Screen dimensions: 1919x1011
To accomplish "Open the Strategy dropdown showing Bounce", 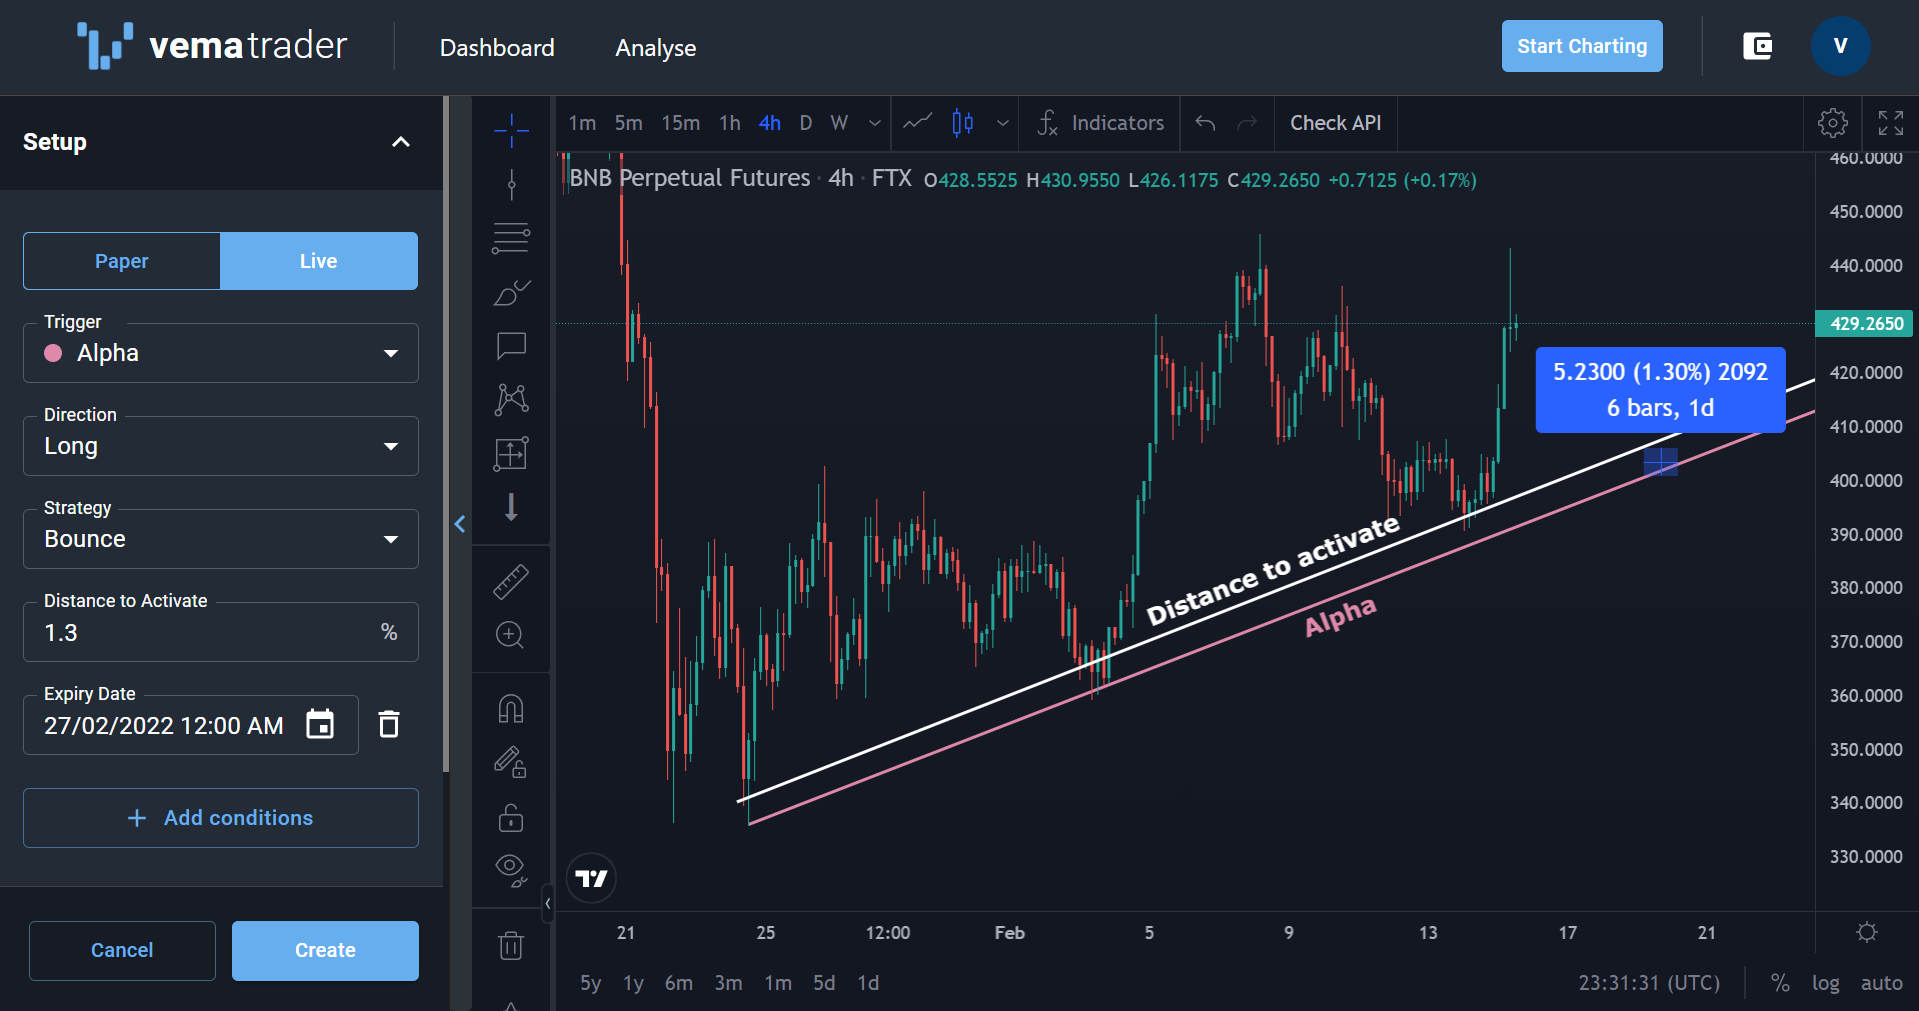I will click(221, 539).
